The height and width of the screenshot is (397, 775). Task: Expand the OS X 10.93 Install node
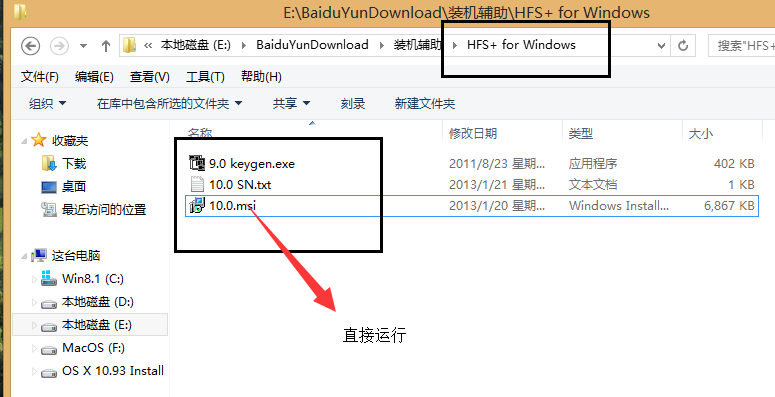(x=34, y=372)
